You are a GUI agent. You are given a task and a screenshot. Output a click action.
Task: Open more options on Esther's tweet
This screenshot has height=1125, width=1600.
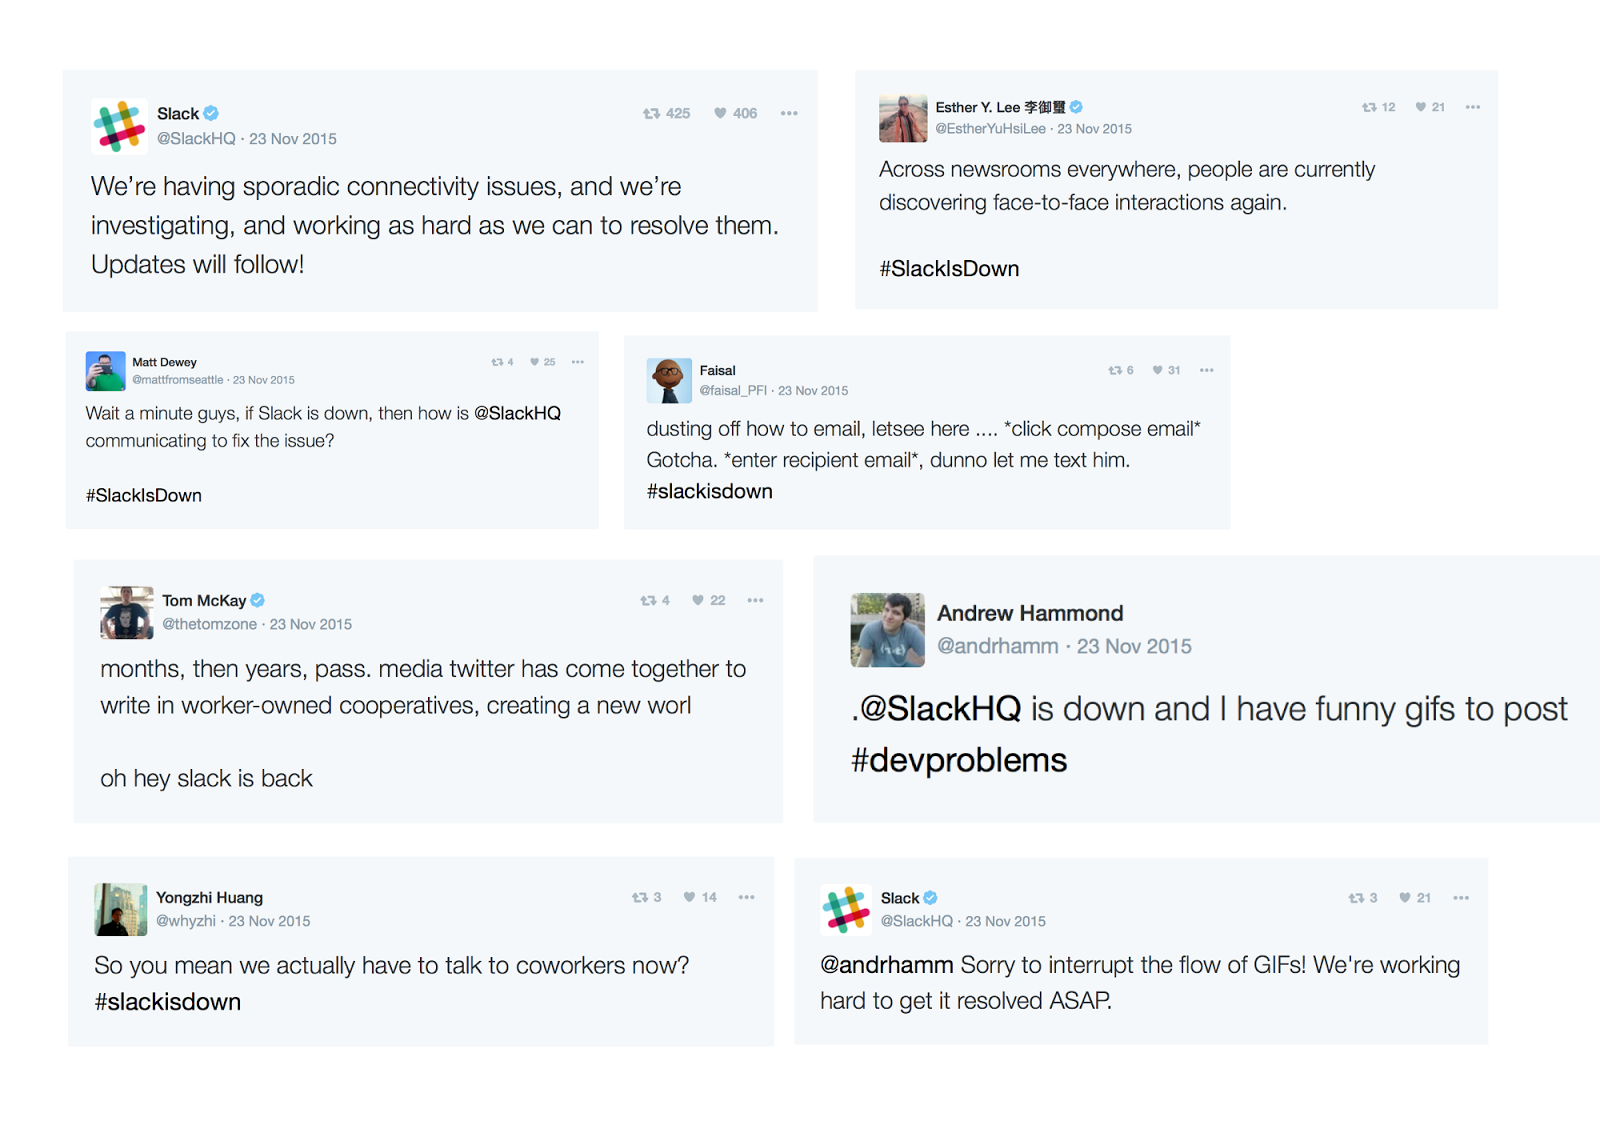[1473, 108]
